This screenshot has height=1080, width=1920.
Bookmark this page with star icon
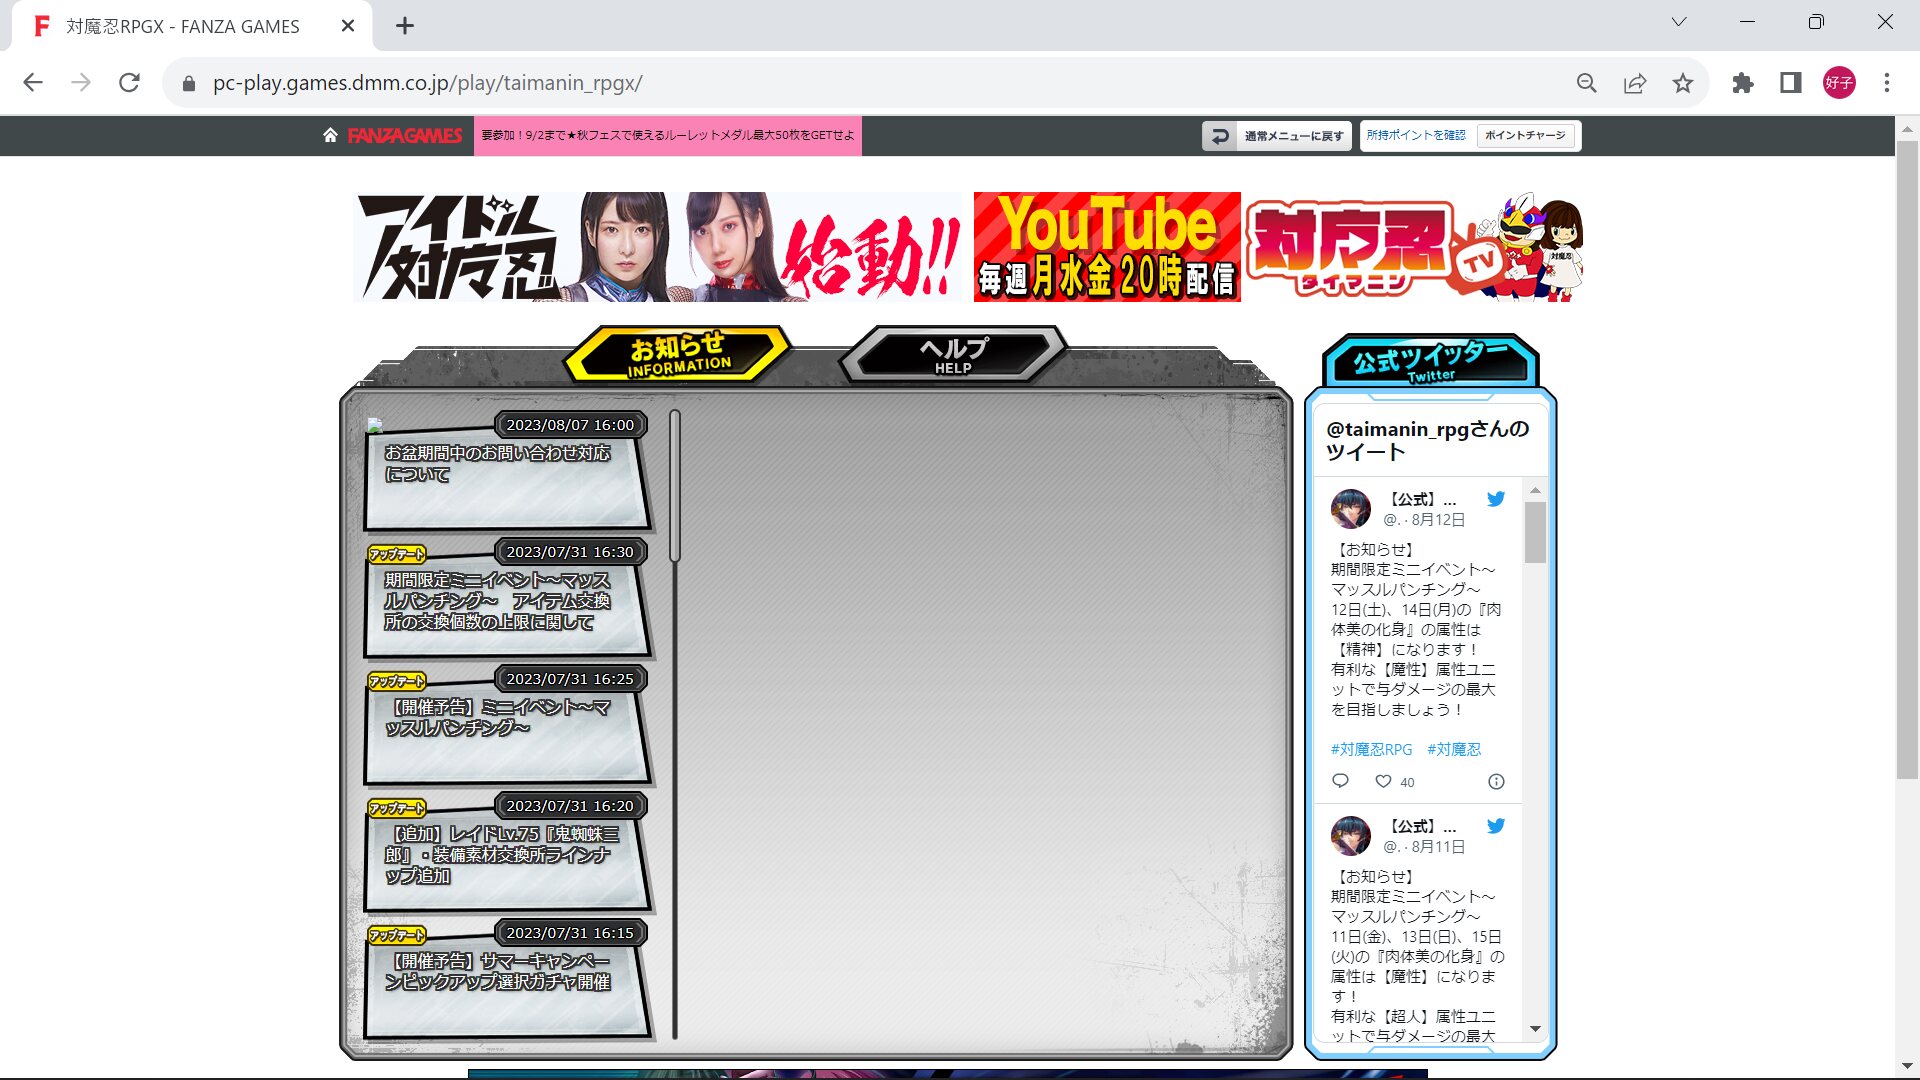[1683, 83]
